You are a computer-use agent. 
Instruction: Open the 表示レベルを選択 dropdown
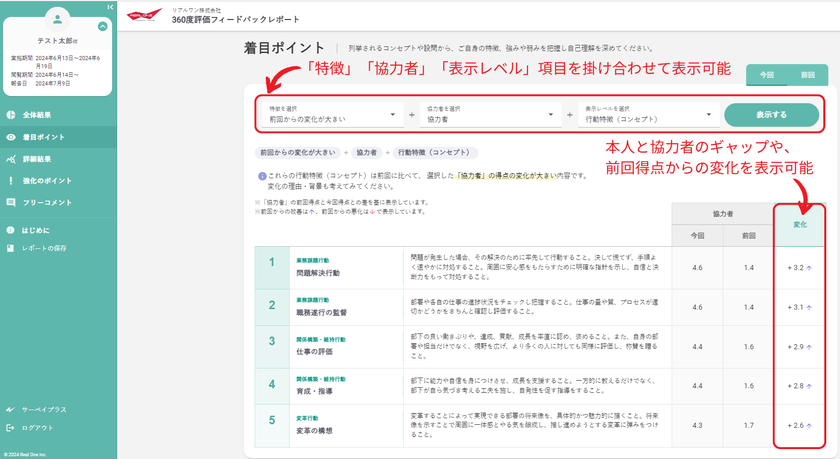coord(647,114)
